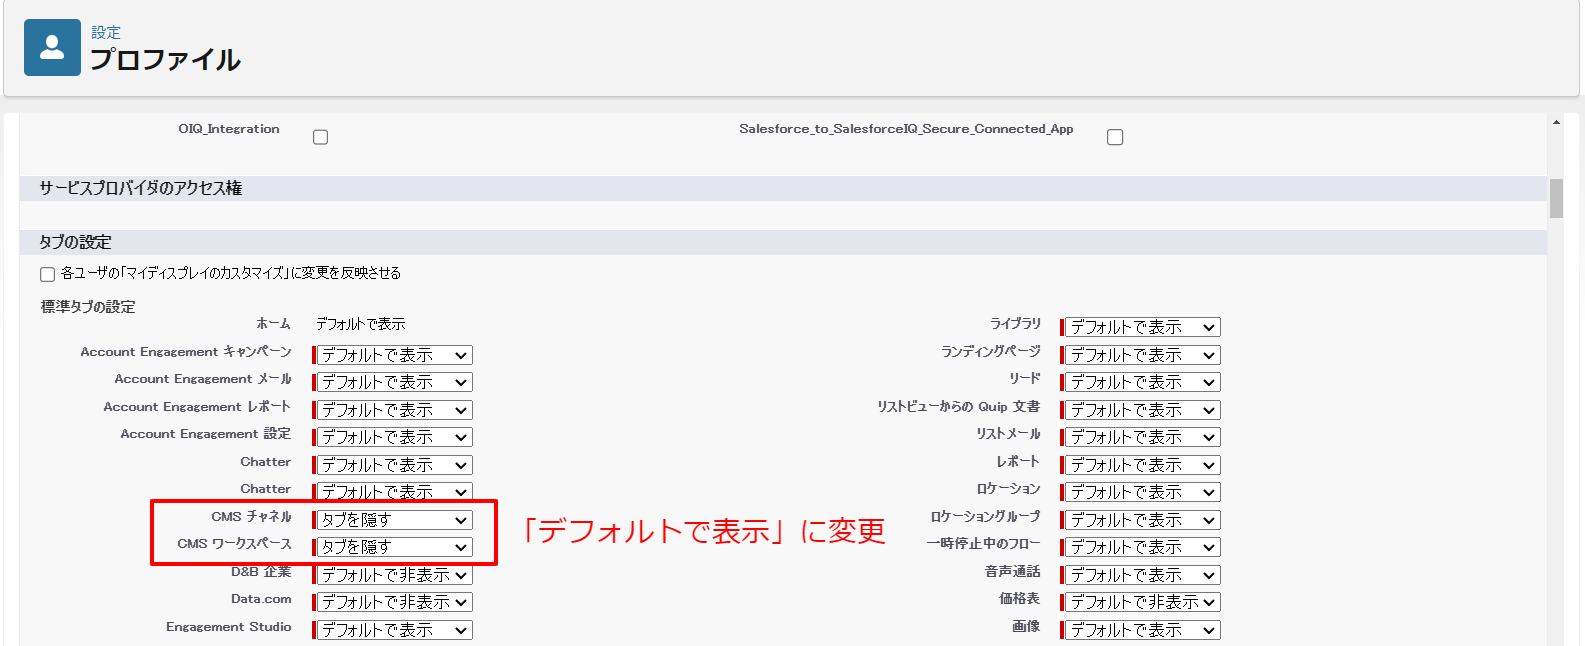This screenshot has width=1585, height=646.
Task: Click the CMS ワークスペース label
Action: (235, 544)
